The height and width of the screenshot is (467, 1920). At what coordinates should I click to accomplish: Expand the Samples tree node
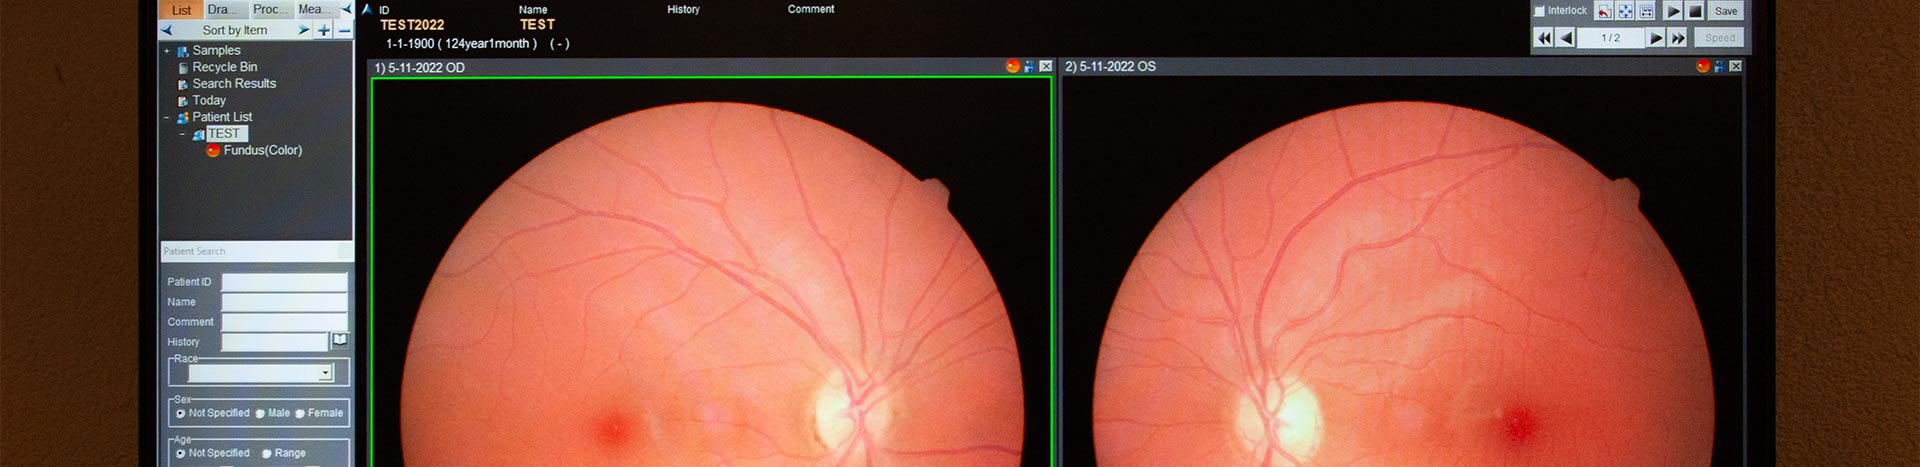tap(167, 51)
